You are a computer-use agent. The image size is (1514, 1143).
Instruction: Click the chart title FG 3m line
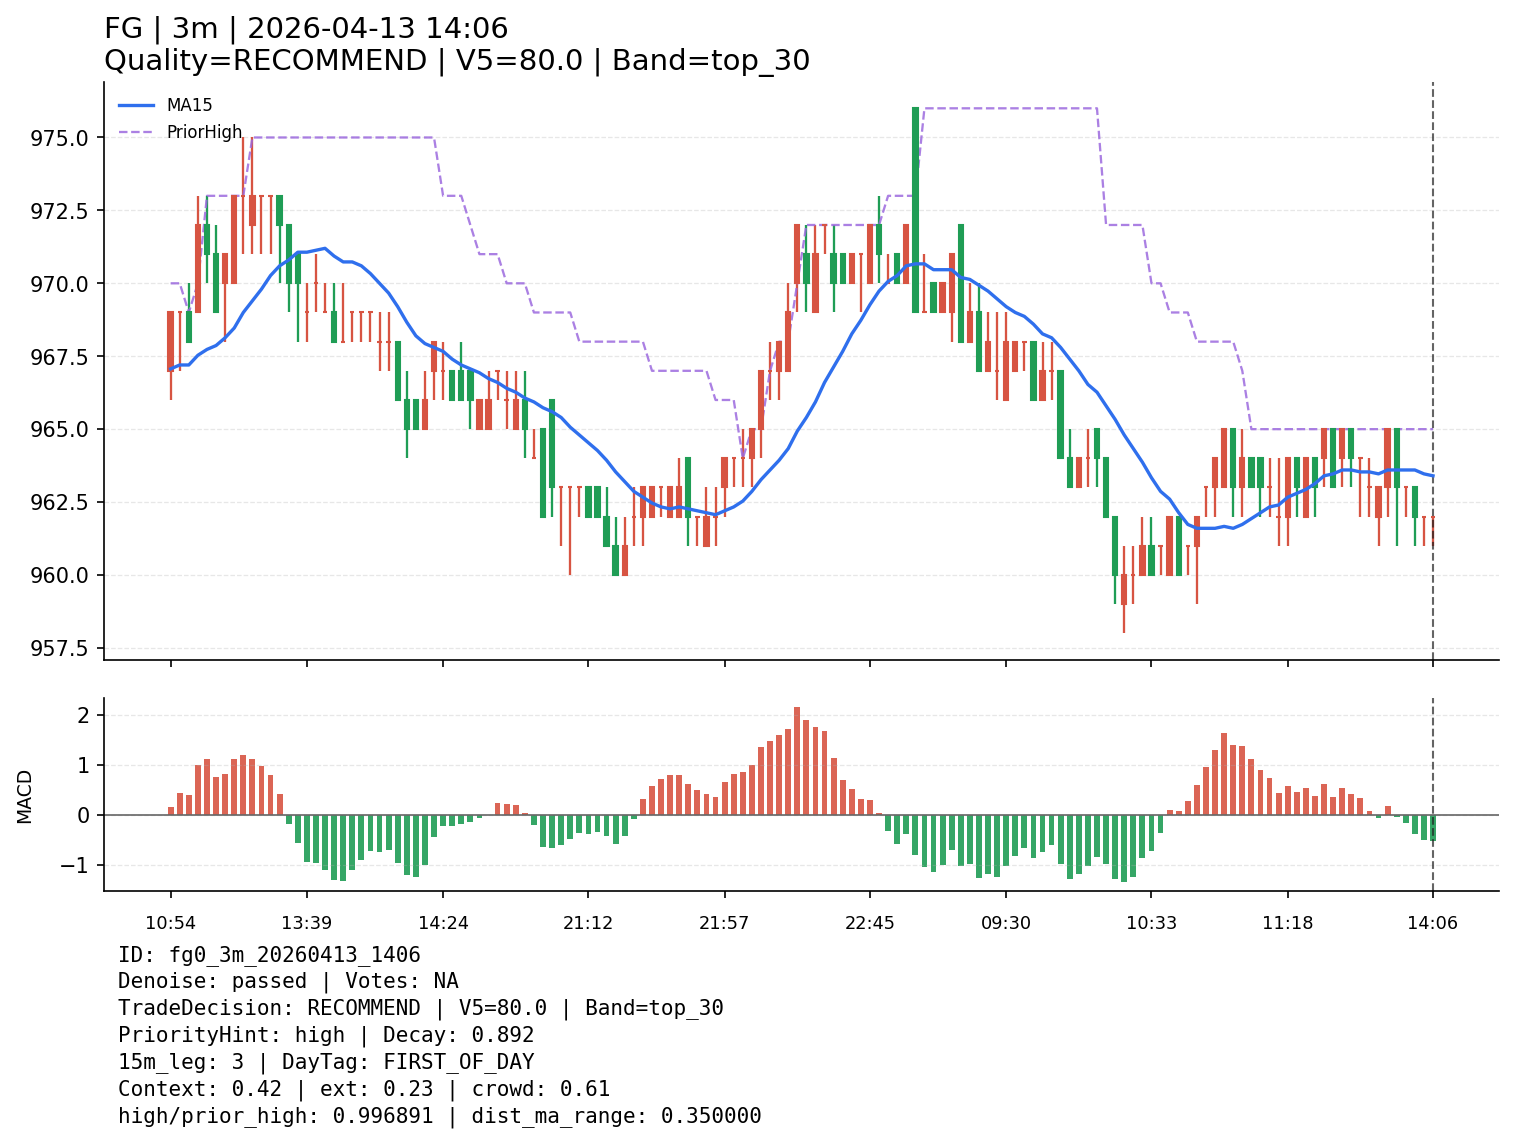tap(306, 29)
